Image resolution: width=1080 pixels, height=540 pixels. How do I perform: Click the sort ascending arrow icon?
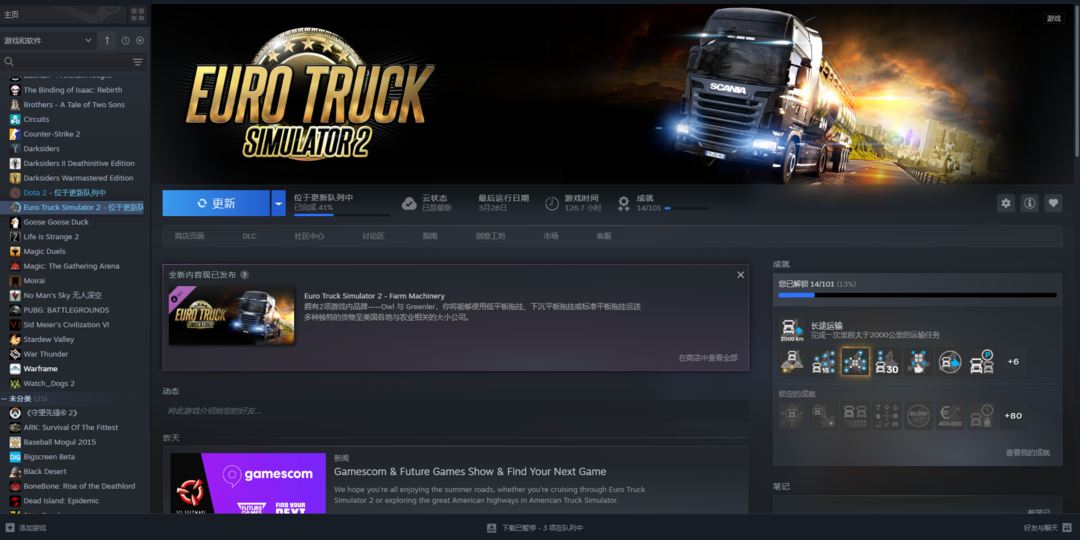pyautogui.click(x=107, y=41)
